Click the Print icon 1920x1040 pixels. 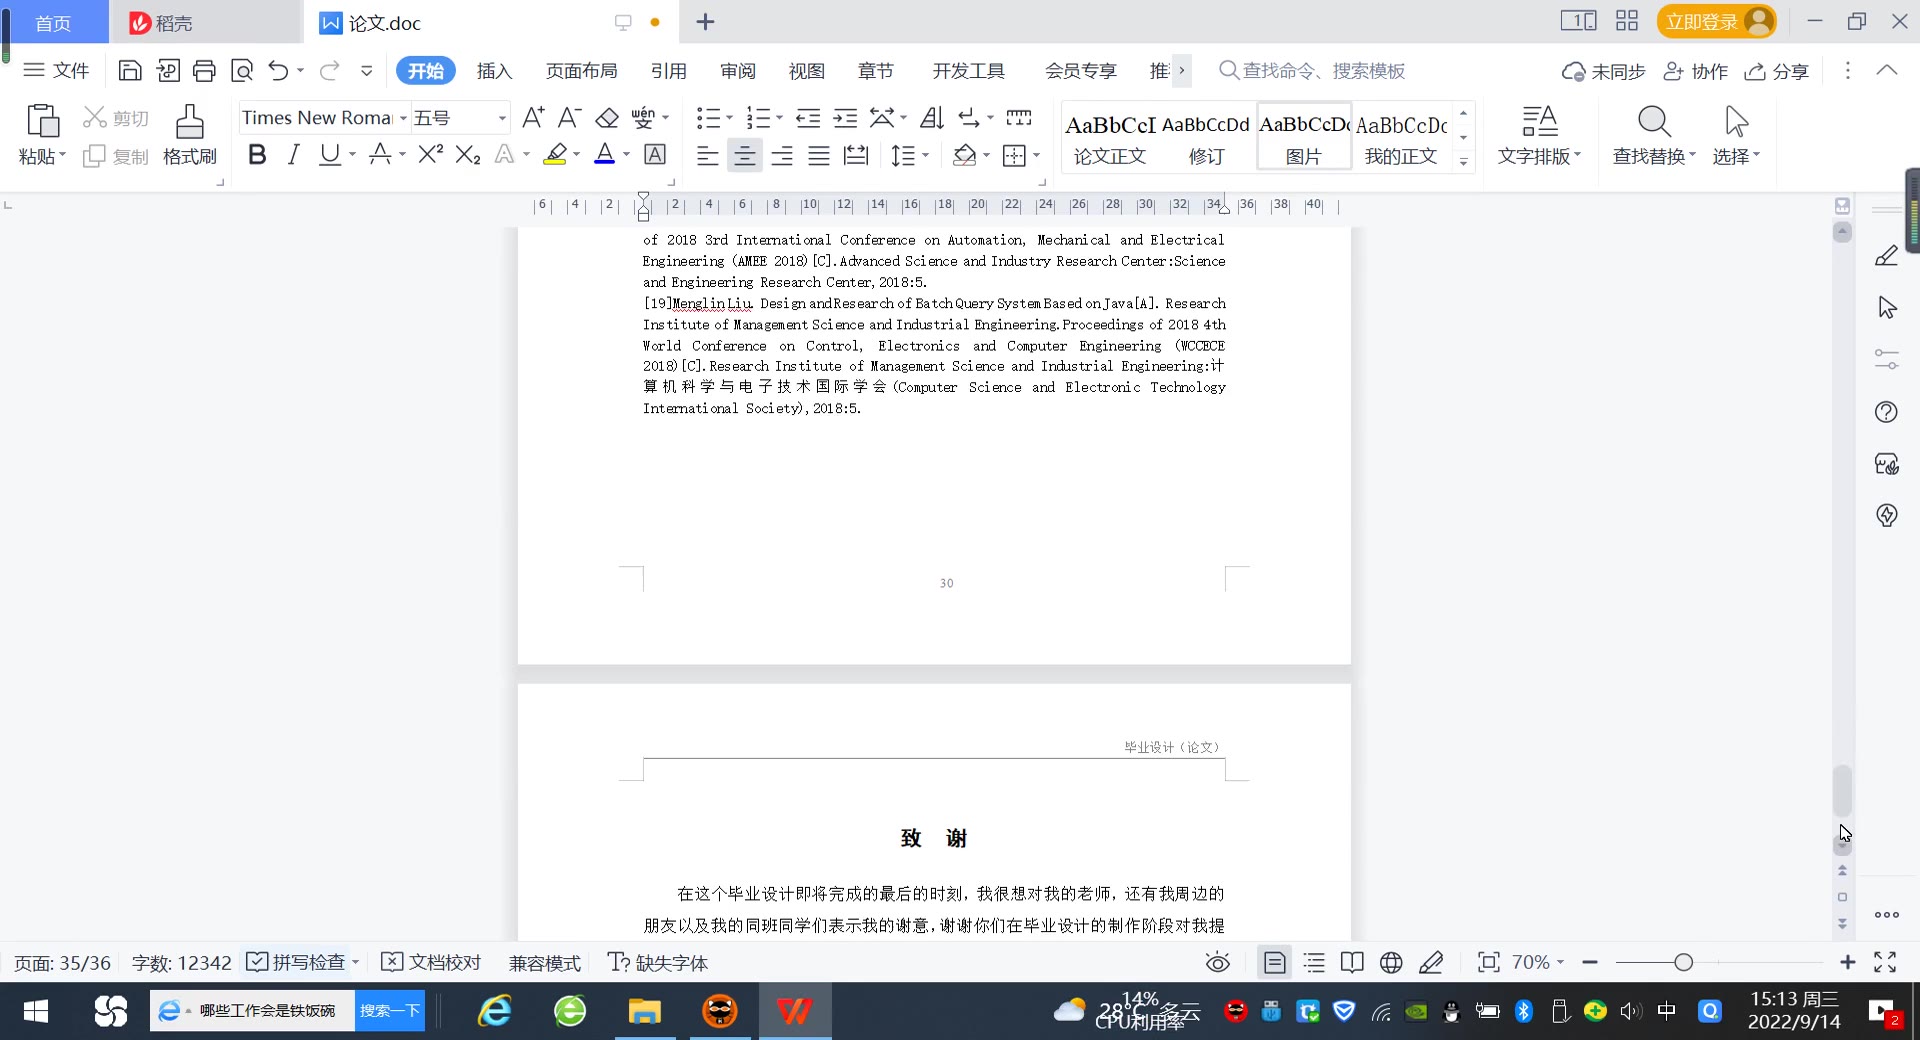[204, 71]
